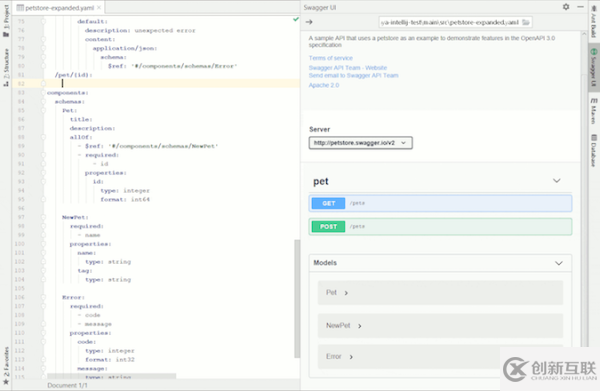Screen dimensions: 600x391
Task: Collapse the Models section chevron
Action: tap(559, 263)
